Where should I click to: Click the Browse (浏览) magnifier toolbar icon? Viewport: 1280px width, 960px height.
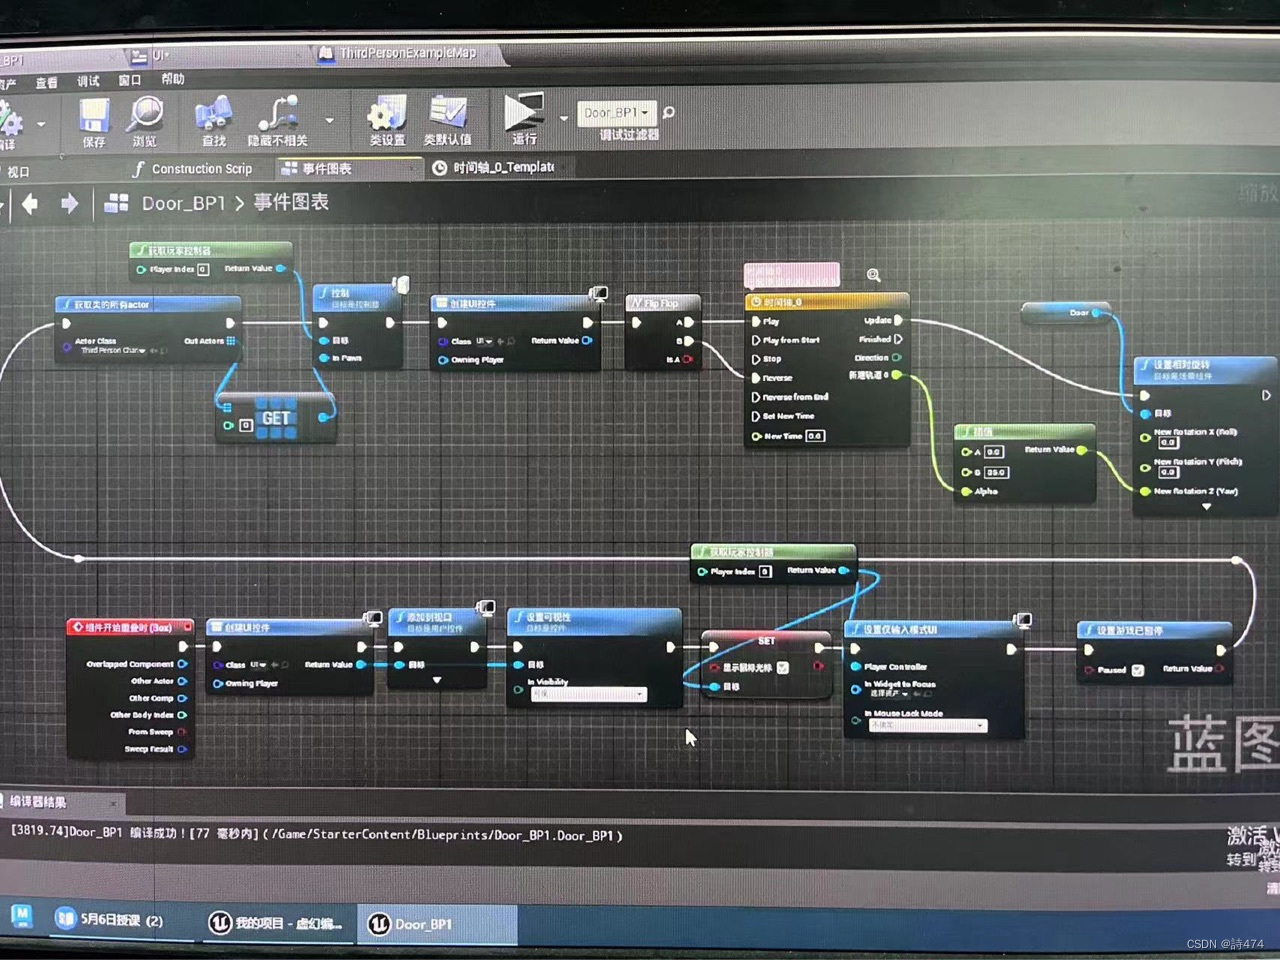[145, 116]
